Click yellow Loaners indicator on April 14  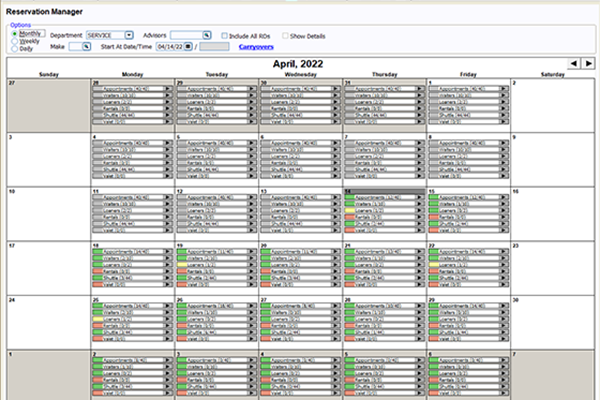tap(350, 211)
